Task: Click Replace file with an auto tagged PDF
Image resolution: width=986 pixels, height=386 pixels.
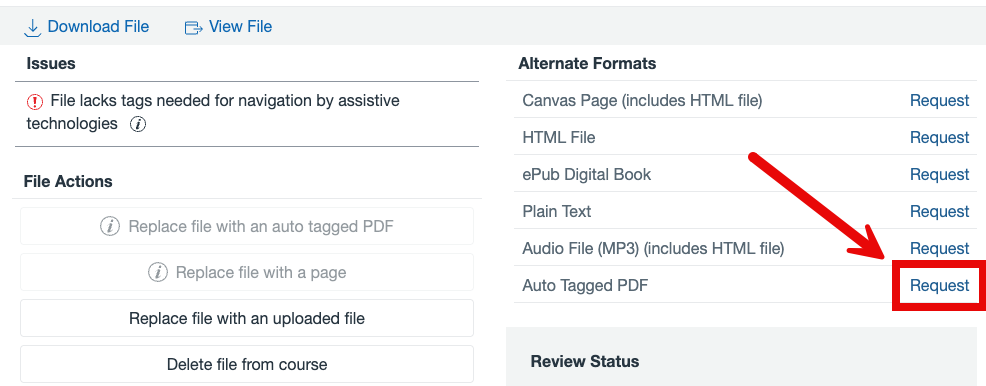Action: pyautogui.click(x=246, y=226)
